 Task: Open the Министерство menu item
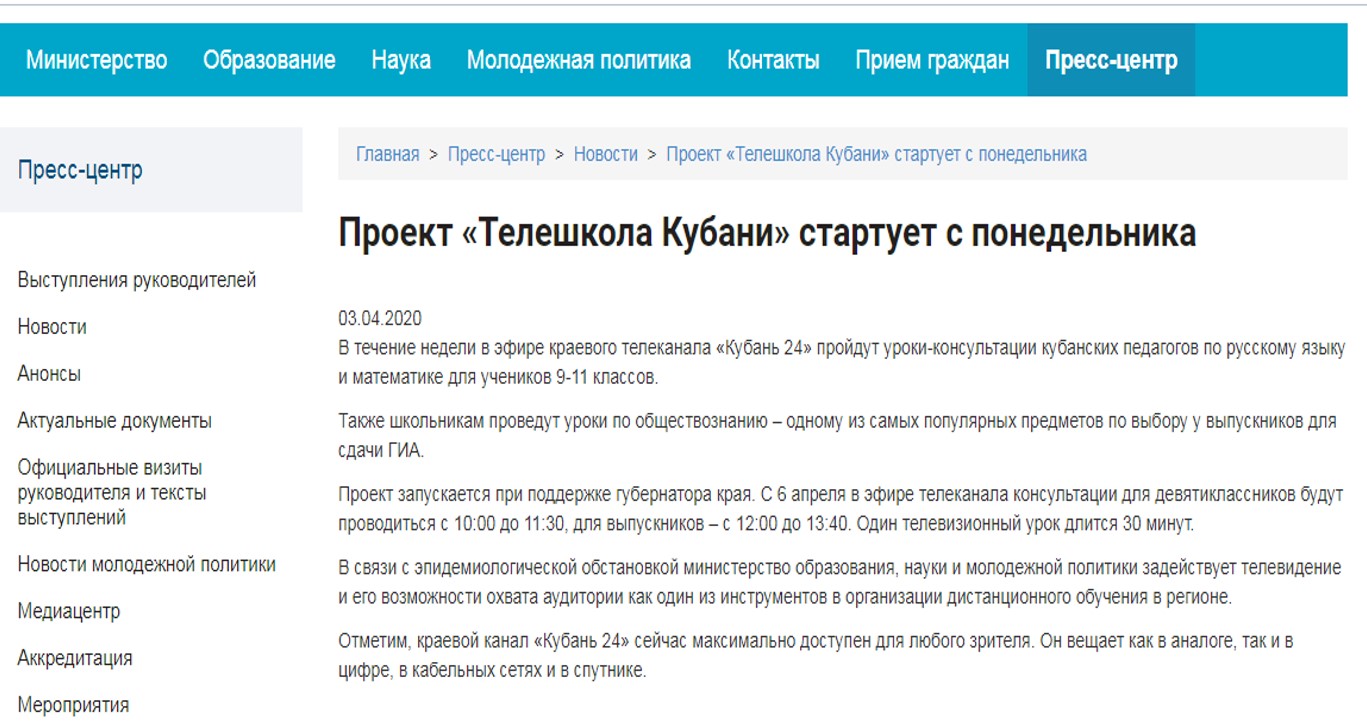click(x=97, y=60)
